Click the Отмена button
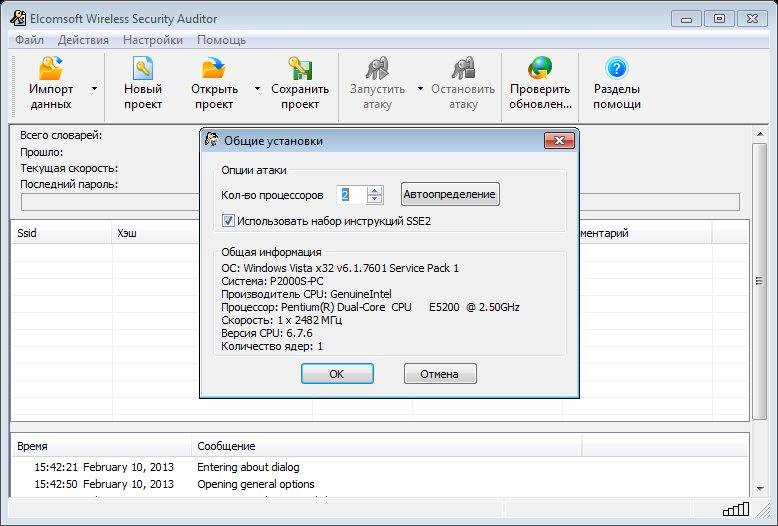Screen dimensions: 778x526 [x=440, y=374]
